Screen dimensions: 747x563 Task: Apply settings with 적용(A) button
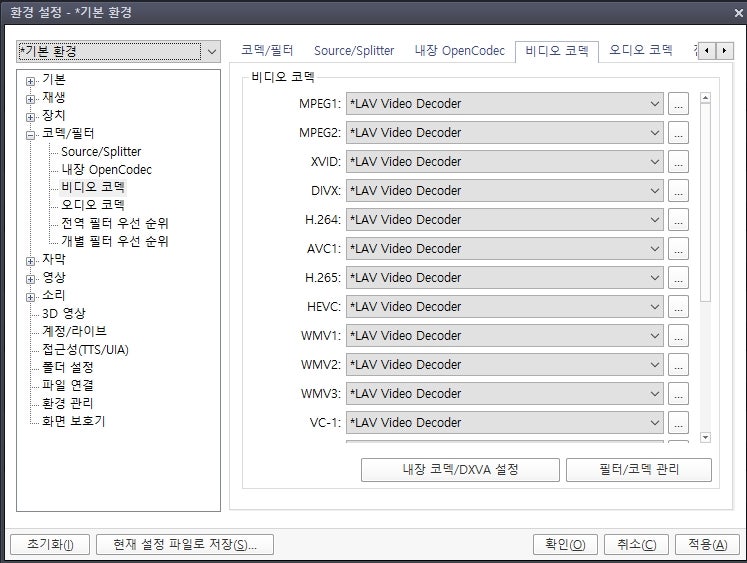[707, 544]
